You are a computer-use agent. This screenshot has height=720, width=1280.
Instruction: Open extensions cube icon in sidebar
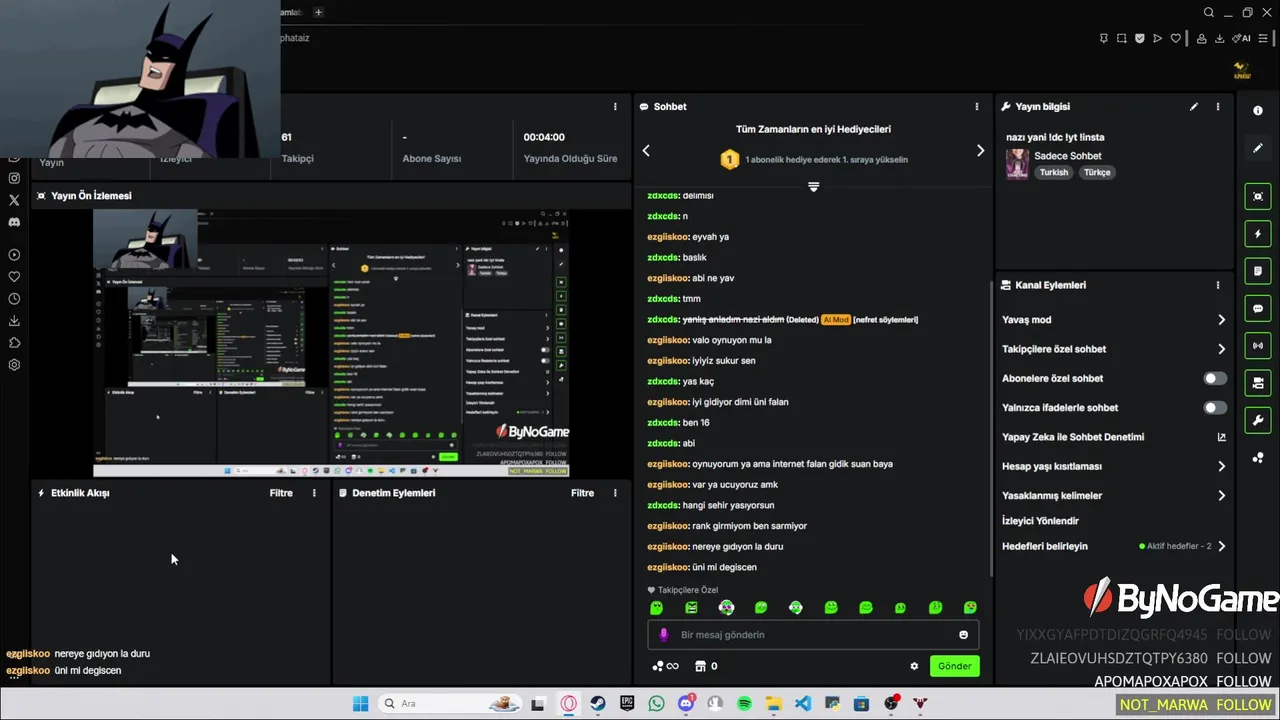(14, 343)
